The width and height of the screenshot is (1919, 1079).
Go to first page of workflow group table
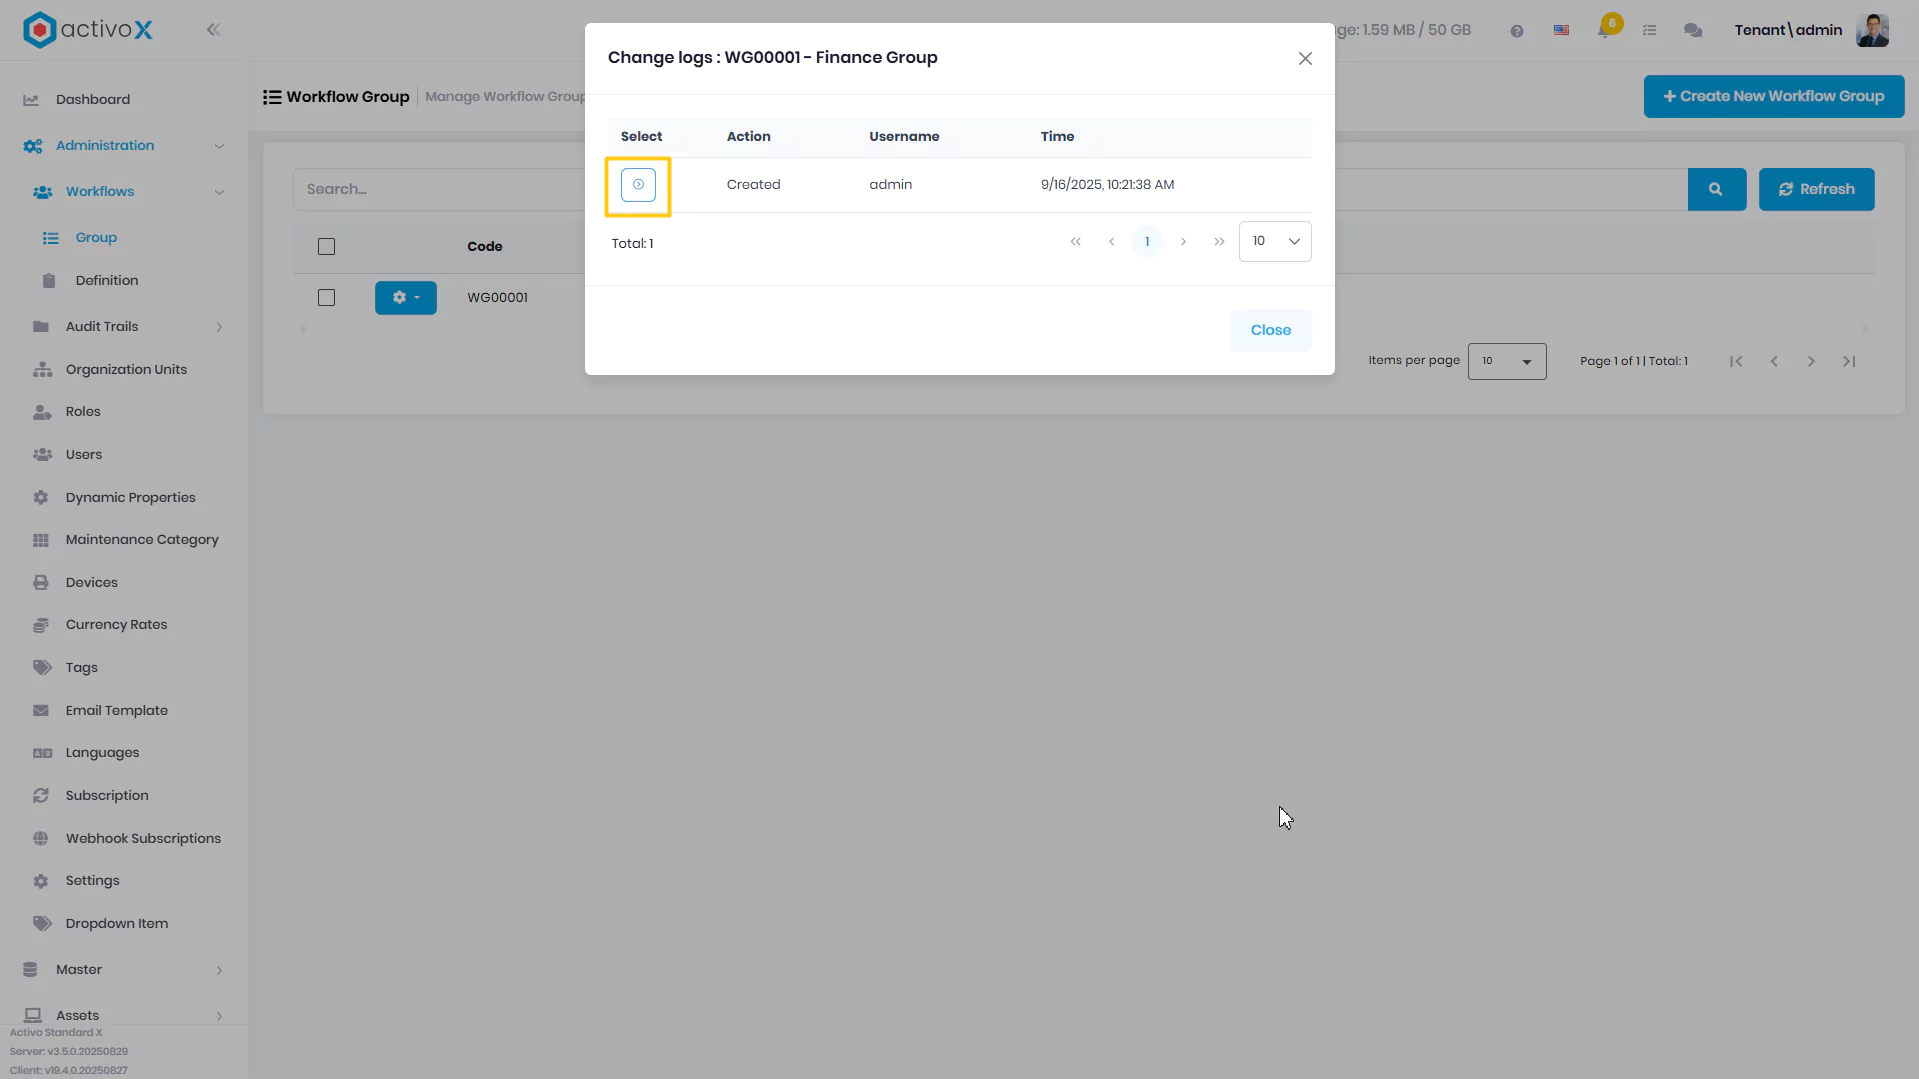1736,362
